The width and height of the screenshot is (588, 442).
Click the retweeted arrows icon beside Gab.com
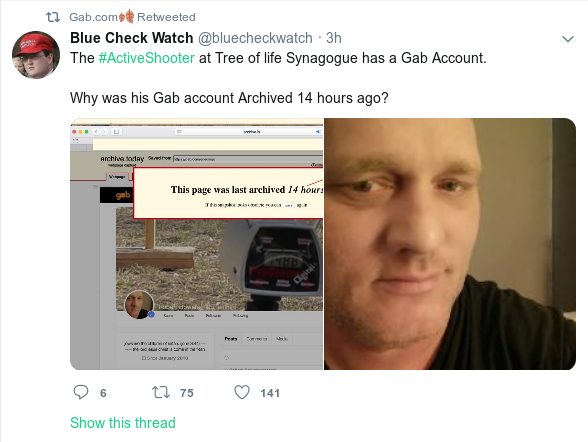[x=53, y=17]
